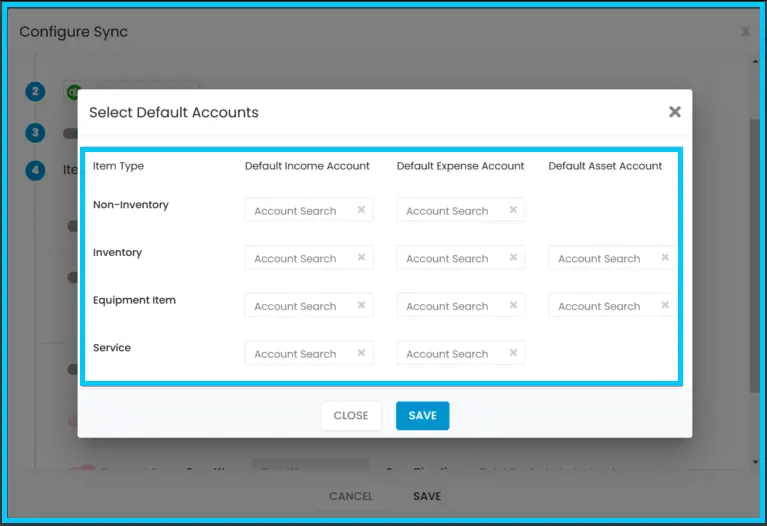
Task: Clear Inventory income account field
Action: [x=361, y=257]
